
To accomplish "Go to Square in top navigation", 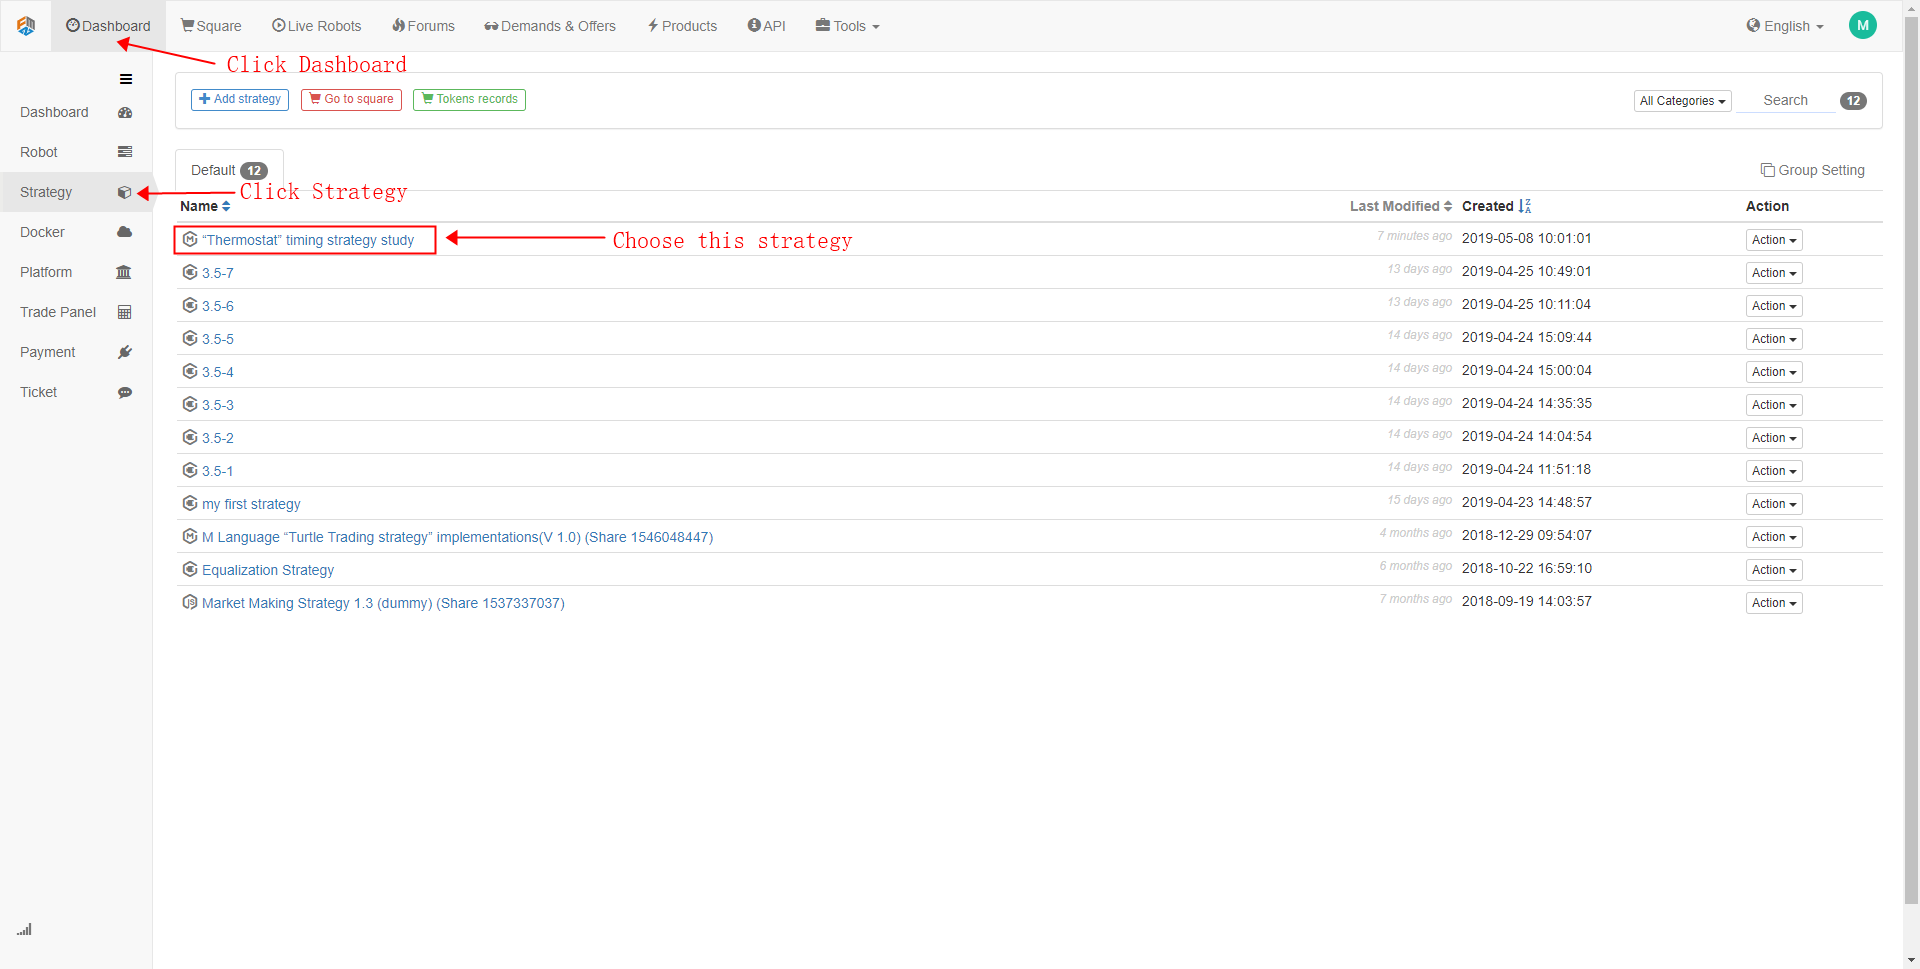I will click(211, 26).
